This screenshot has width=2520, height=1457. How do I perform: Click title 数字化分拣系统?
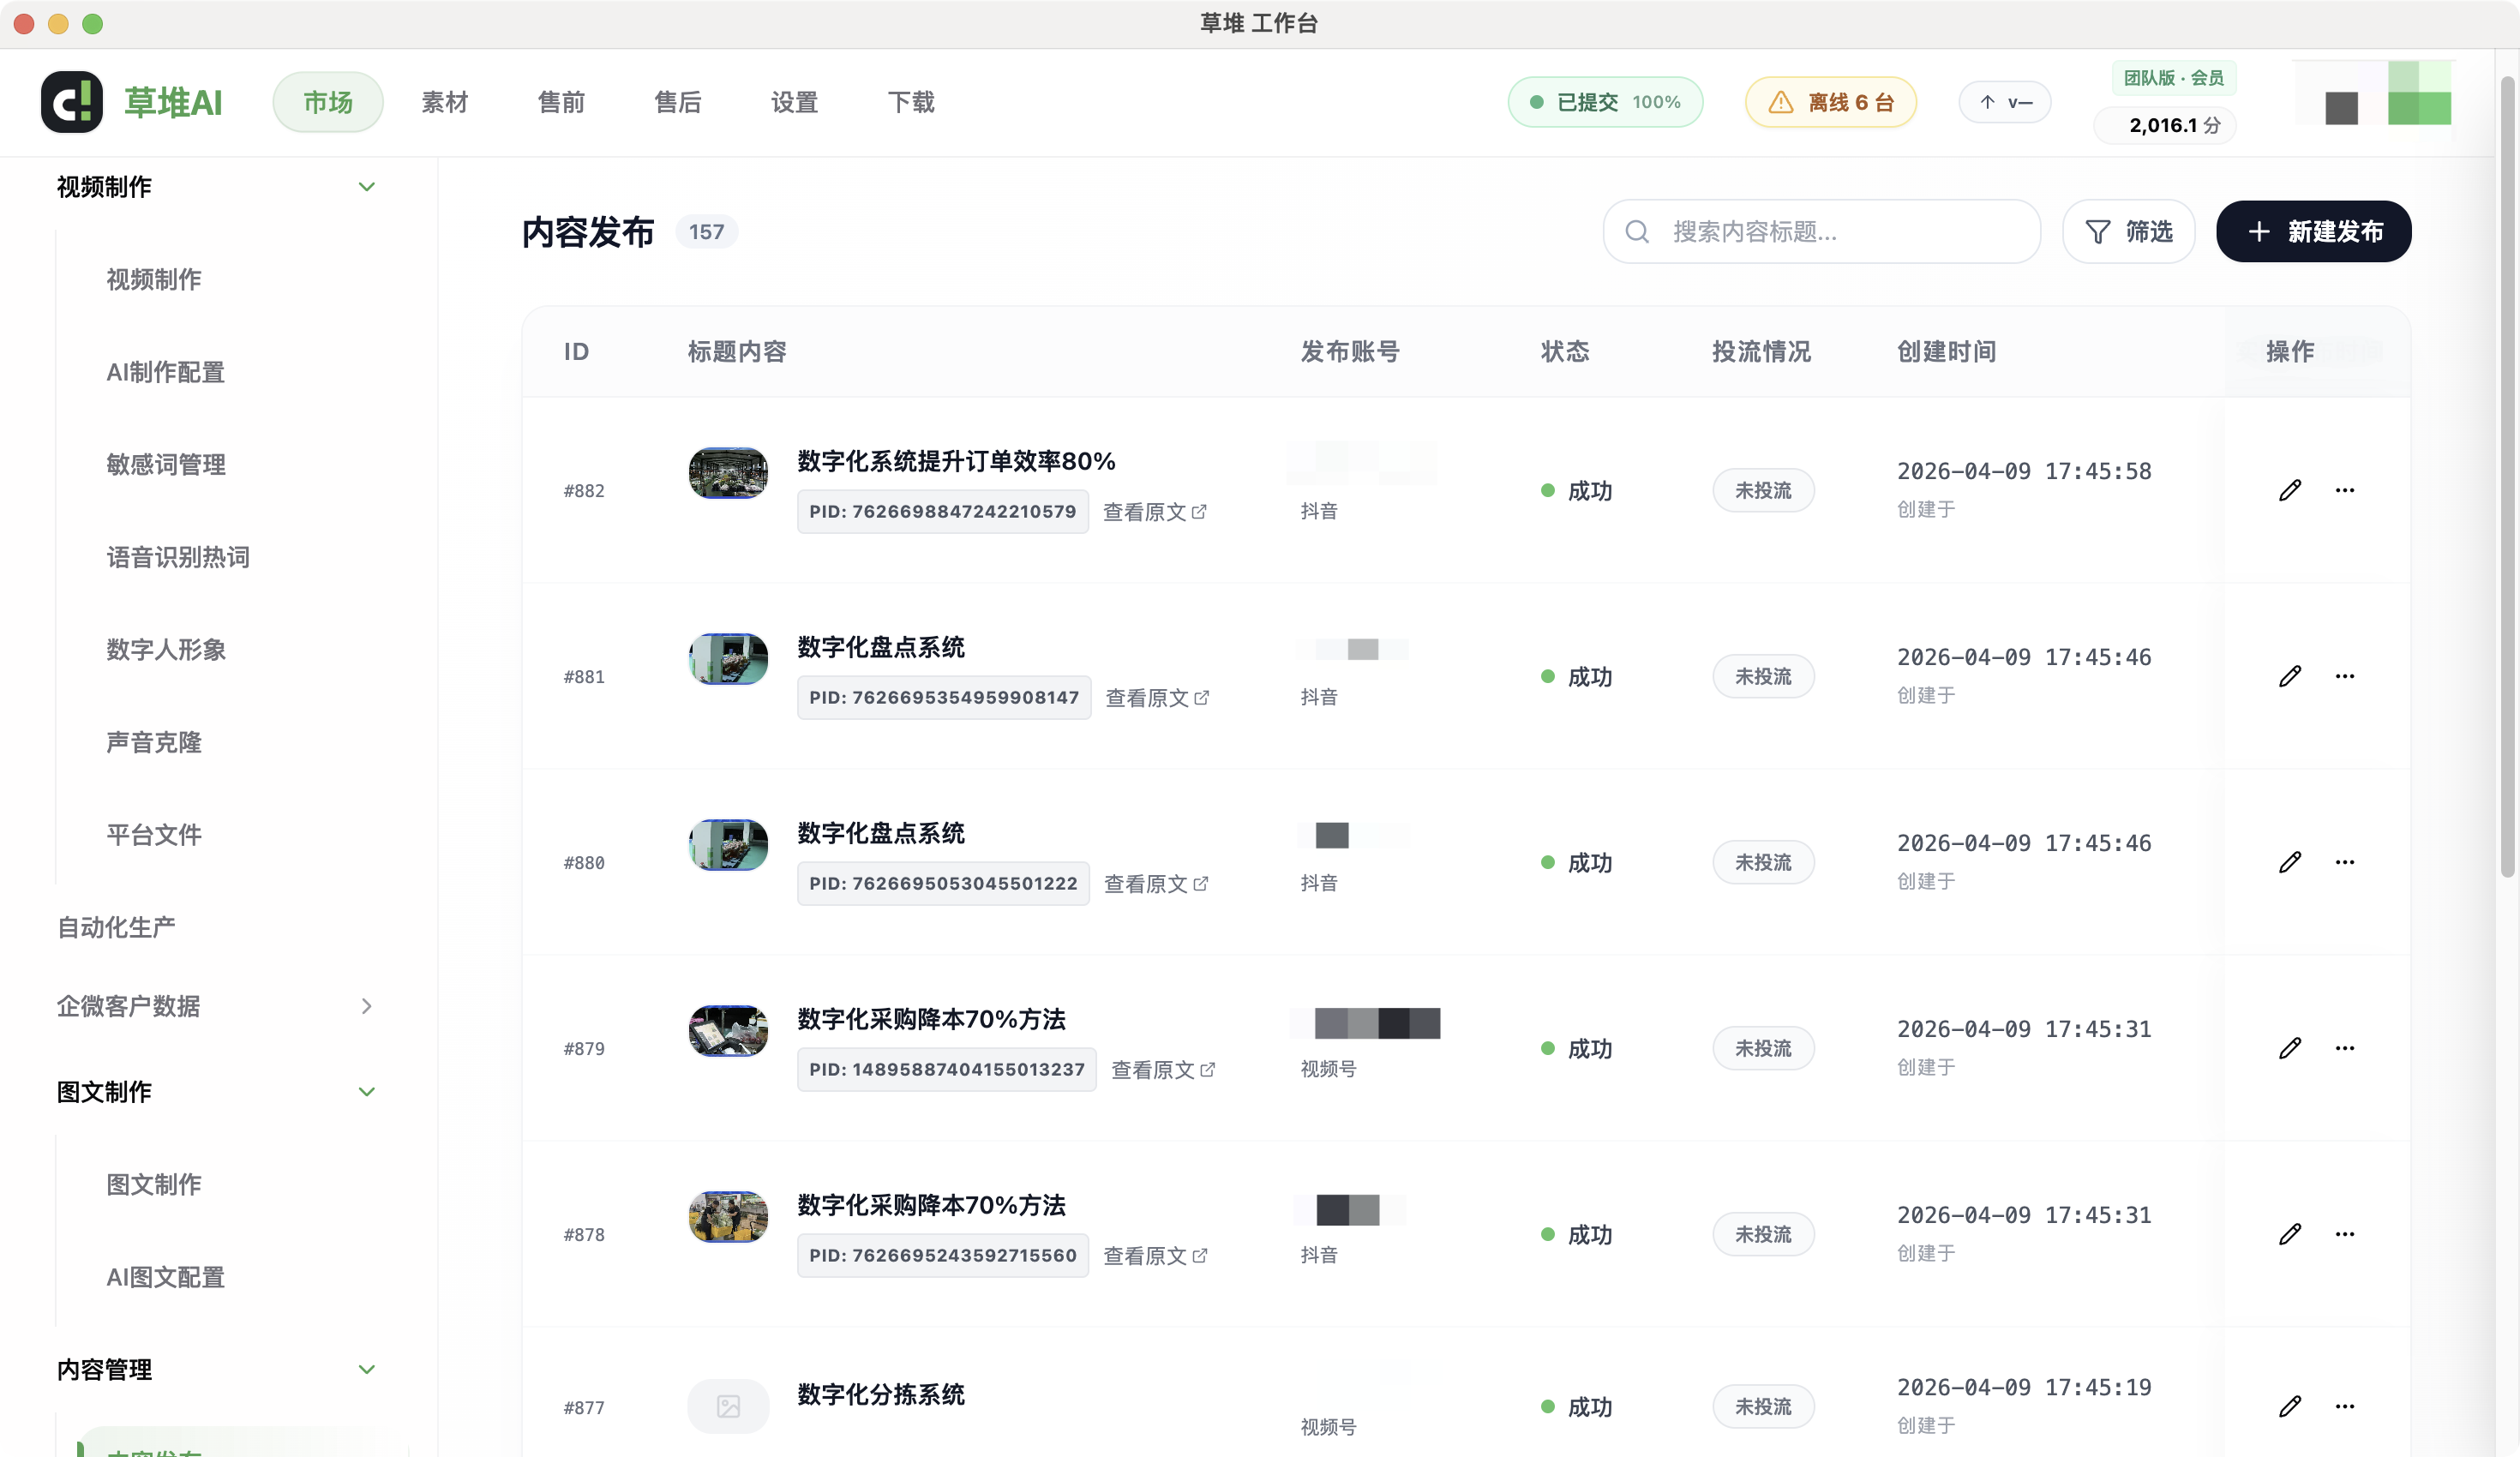(880, 1394)
